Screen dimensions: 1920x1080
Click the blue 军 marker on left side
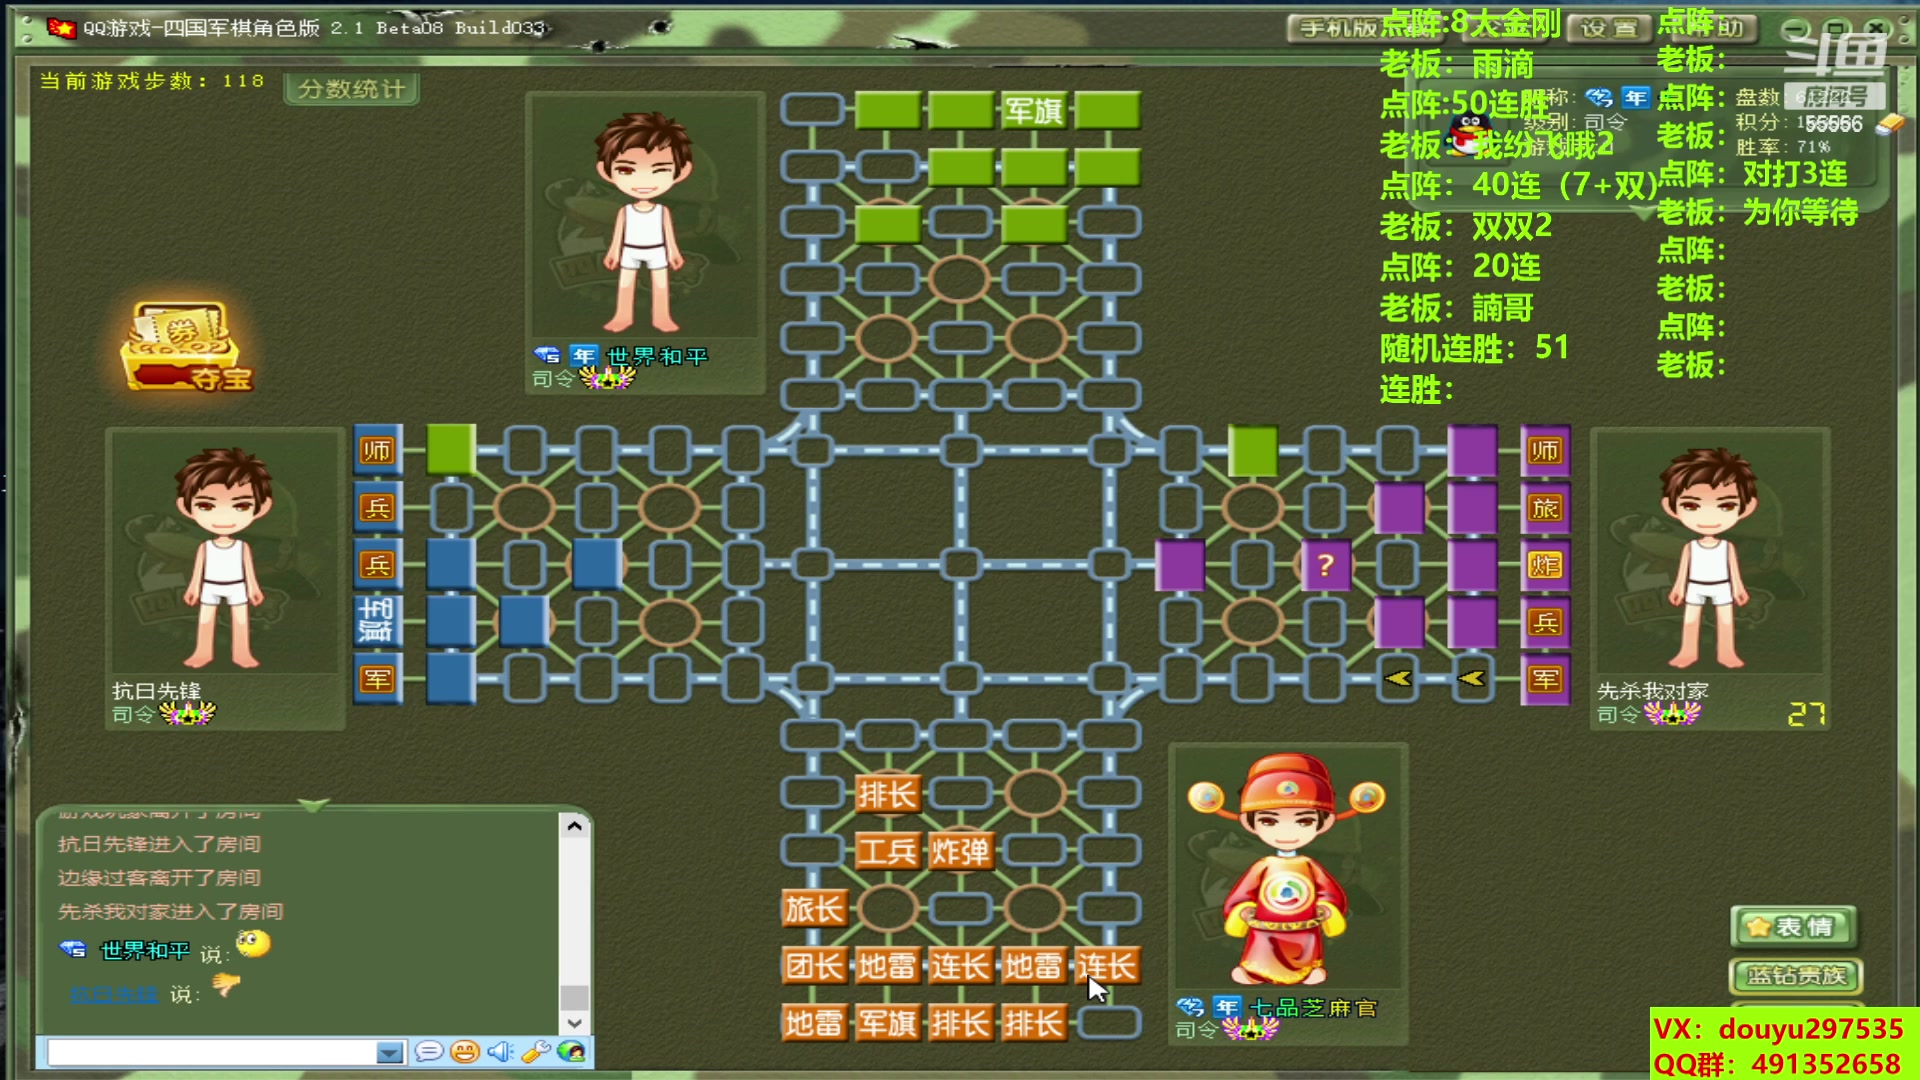coord(377,679)
